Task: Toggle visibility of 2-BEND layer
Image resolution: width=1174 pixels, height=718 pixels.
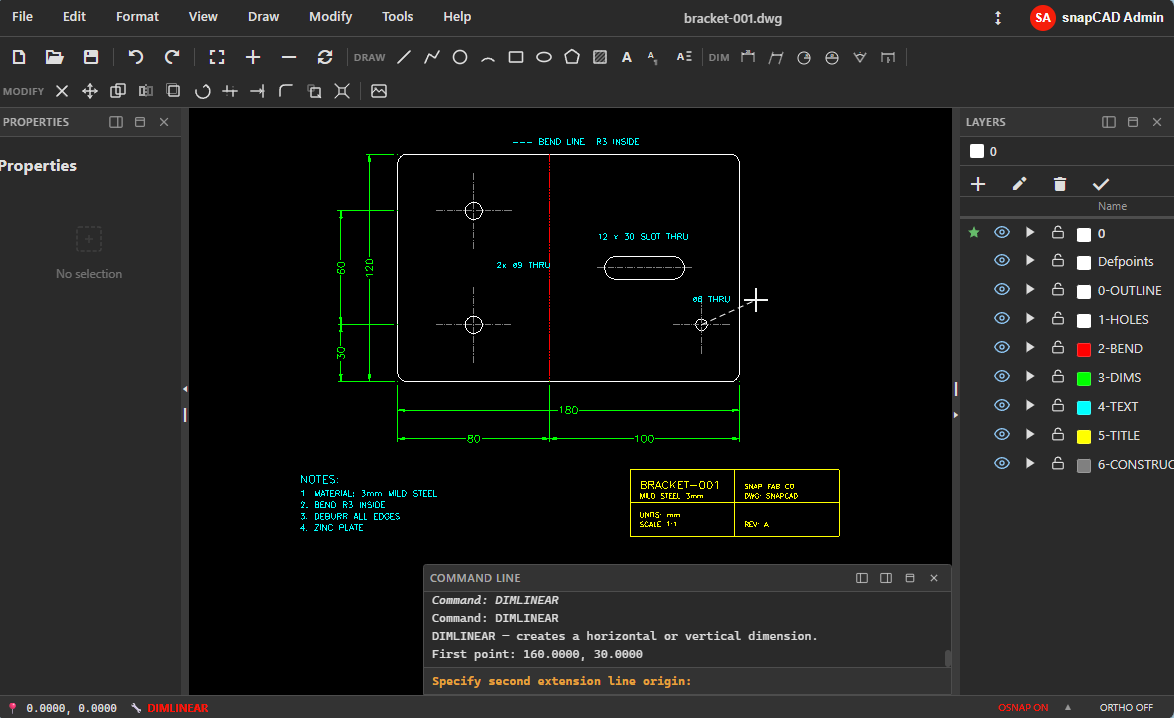Action: pos(1002,348)
